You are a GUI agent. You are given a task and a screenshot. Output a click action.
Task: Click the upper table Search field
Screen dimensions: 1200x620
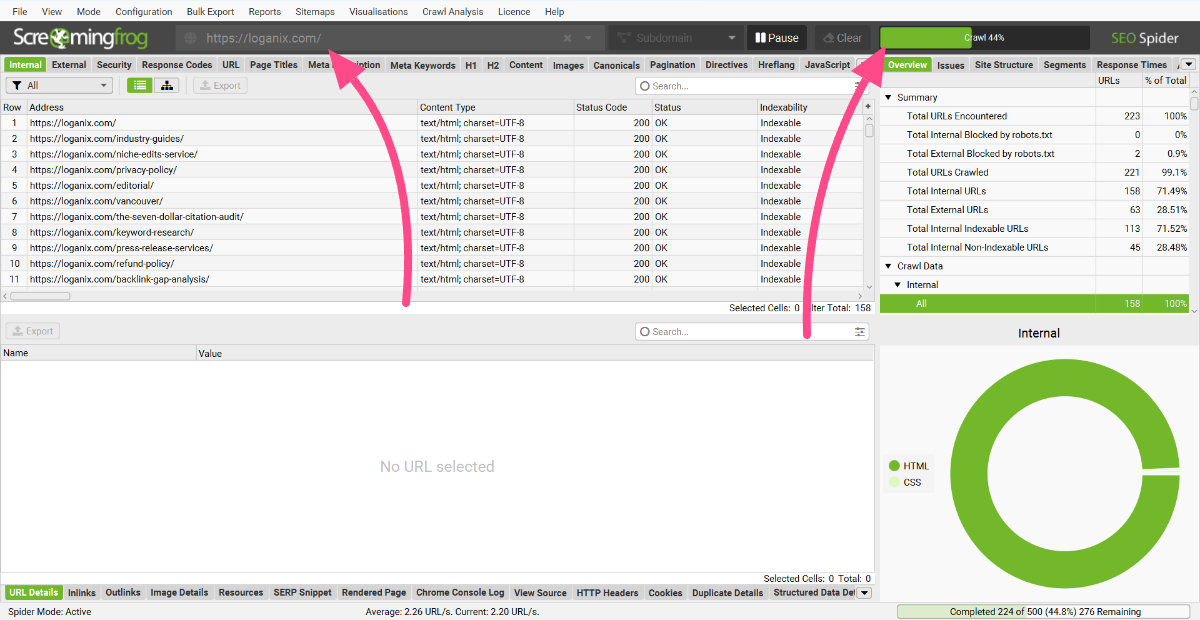[752, 86]
